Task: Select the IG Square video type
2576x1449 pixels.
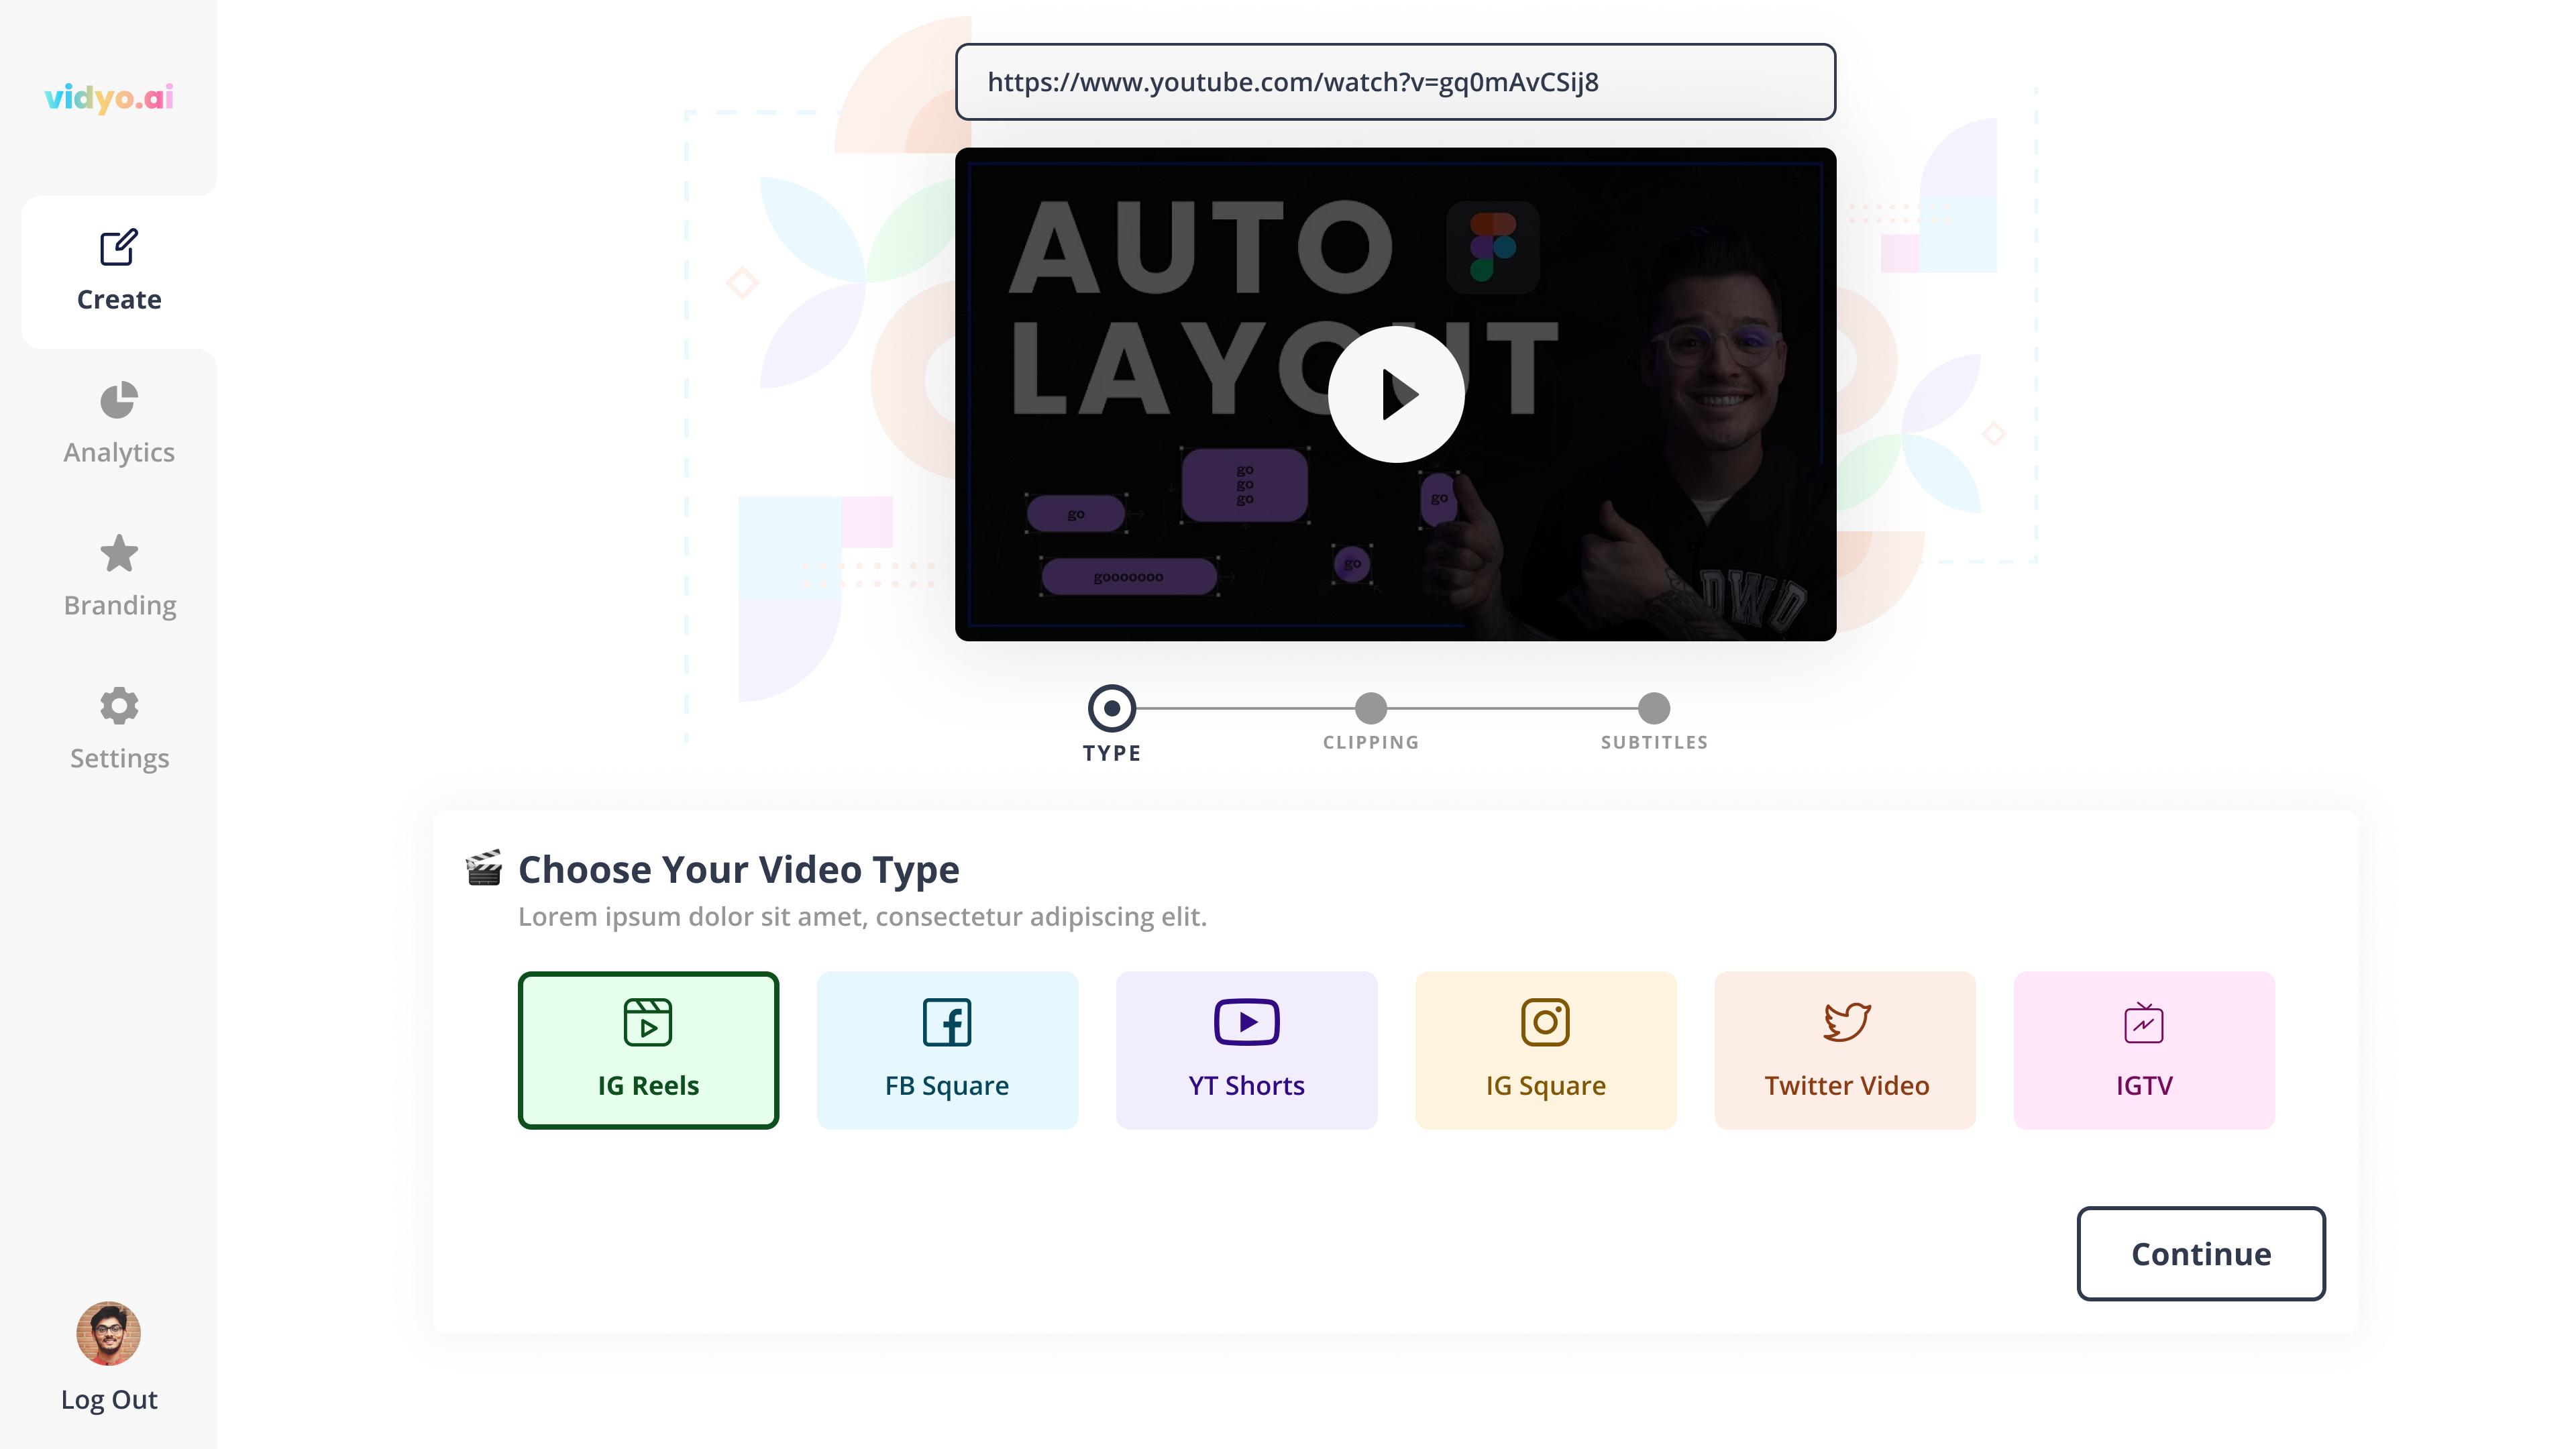Action: pyautogui.click(x=1545, y=1050)
